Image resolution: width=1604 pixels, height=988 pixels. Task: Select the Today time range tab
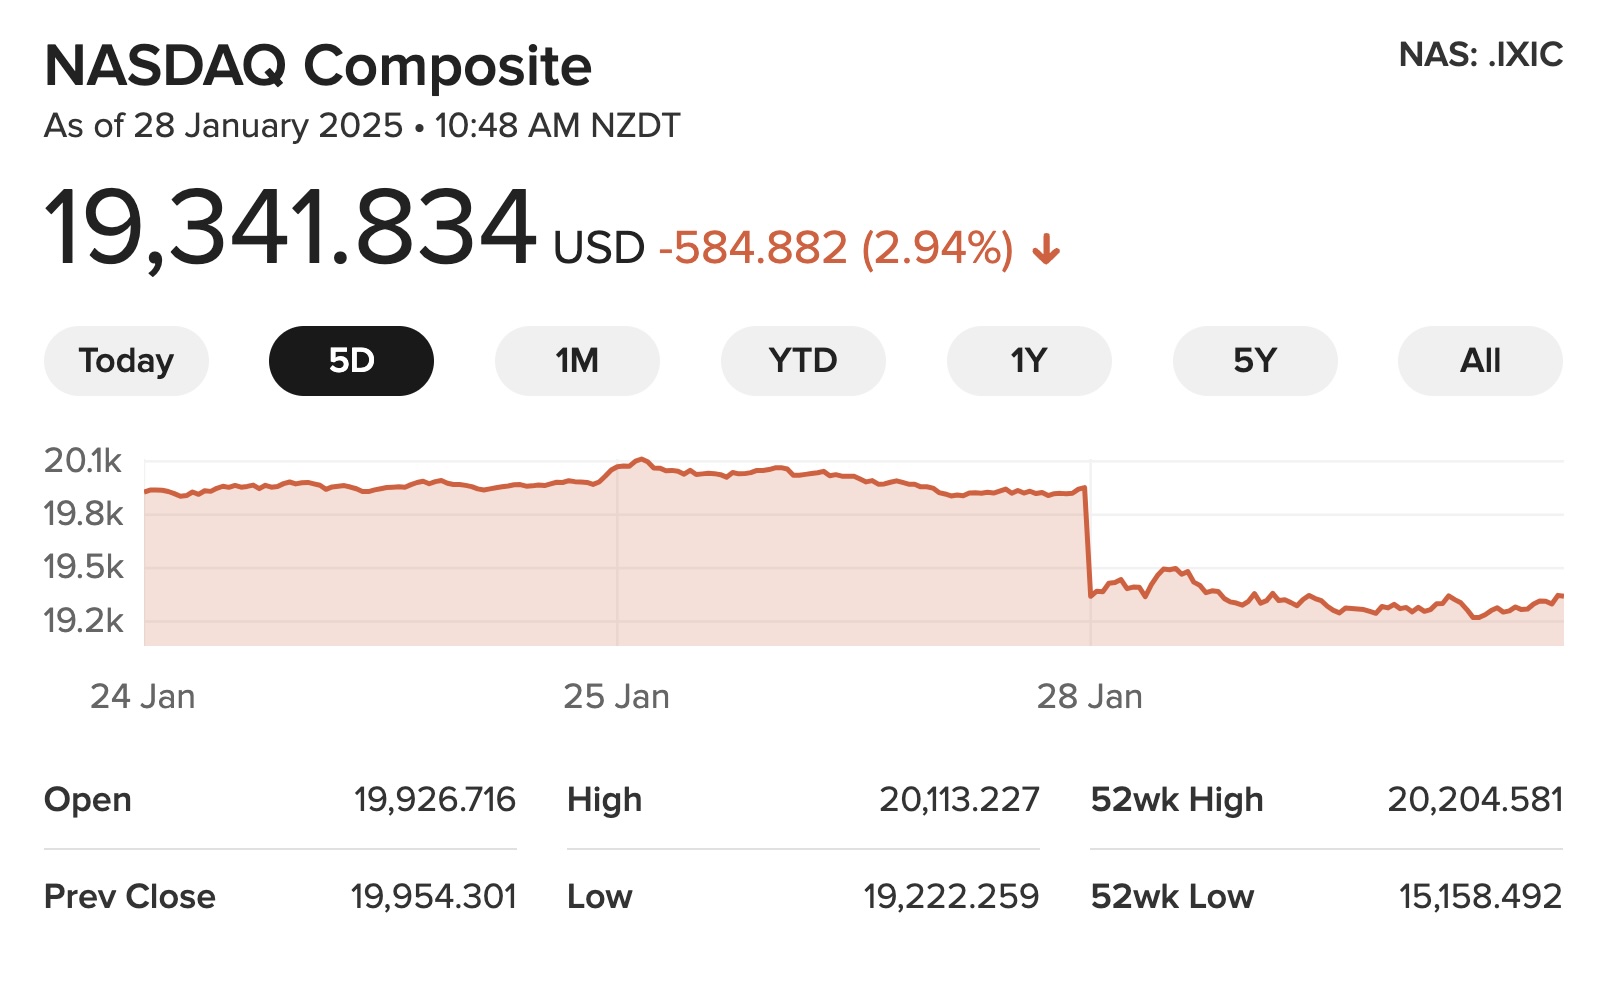126,361
